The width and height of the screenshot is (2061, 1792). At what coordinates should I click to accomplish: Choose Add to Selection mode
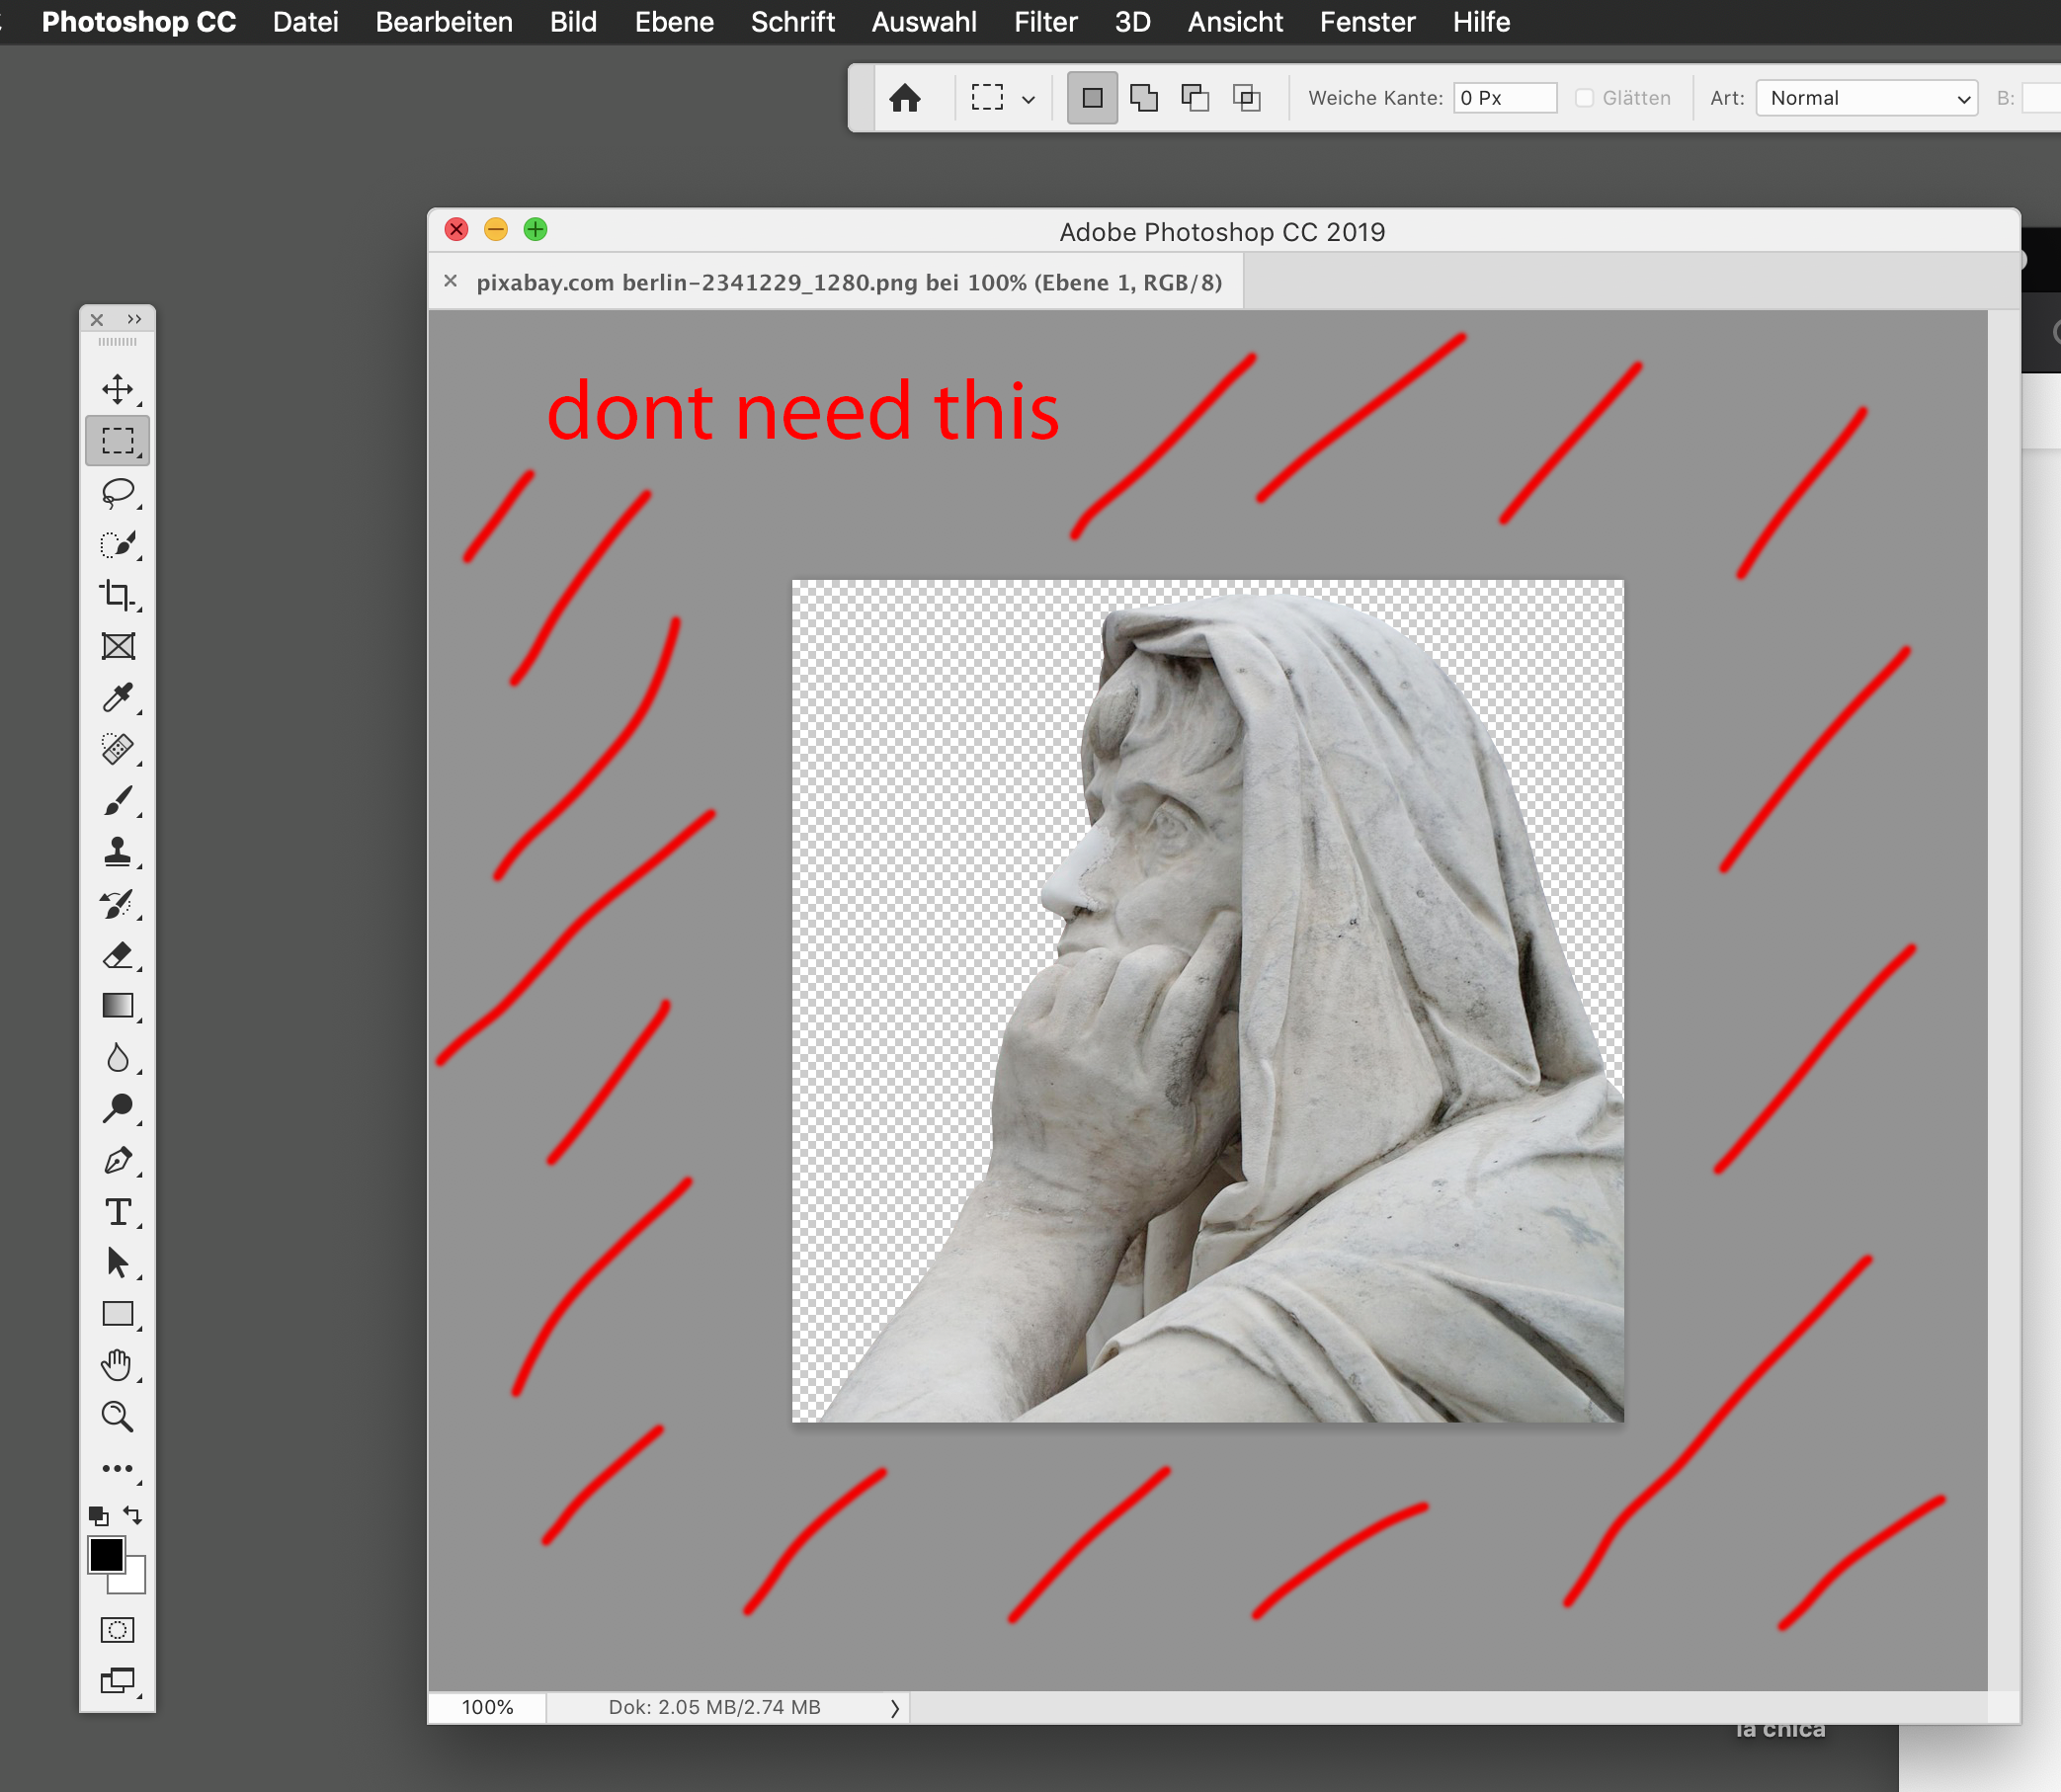point(1144,98)
